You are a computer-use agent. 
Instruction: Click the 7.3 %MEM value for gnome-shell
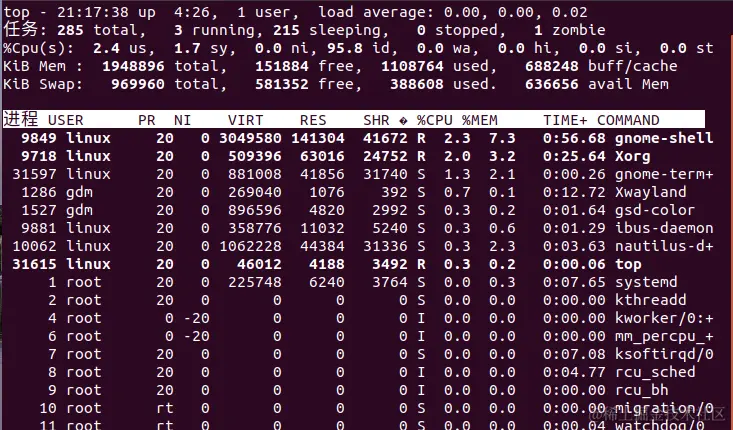(x=502, y=138)
